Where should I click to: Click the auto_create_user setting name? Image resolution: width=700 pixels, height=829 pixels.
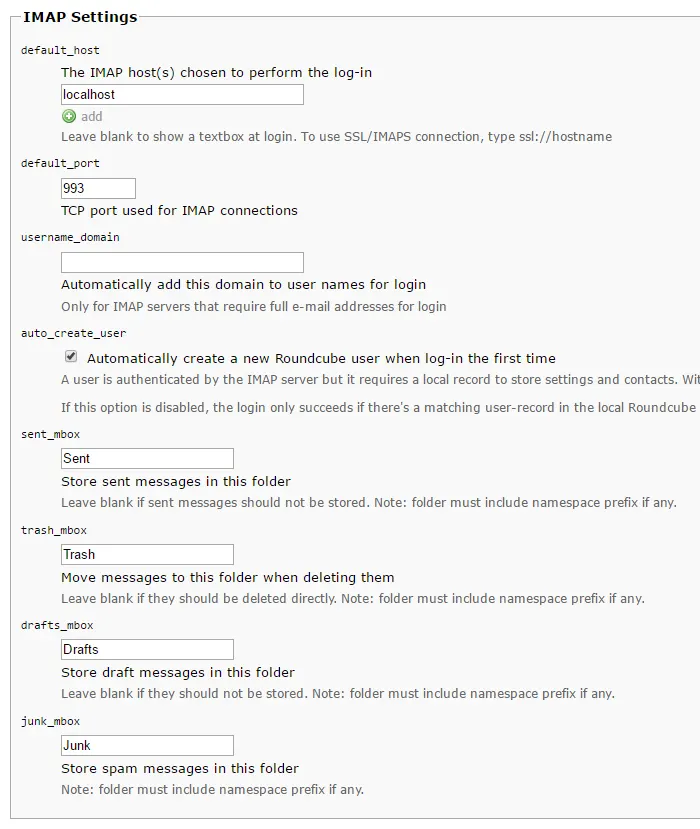[x=73, y=334]
